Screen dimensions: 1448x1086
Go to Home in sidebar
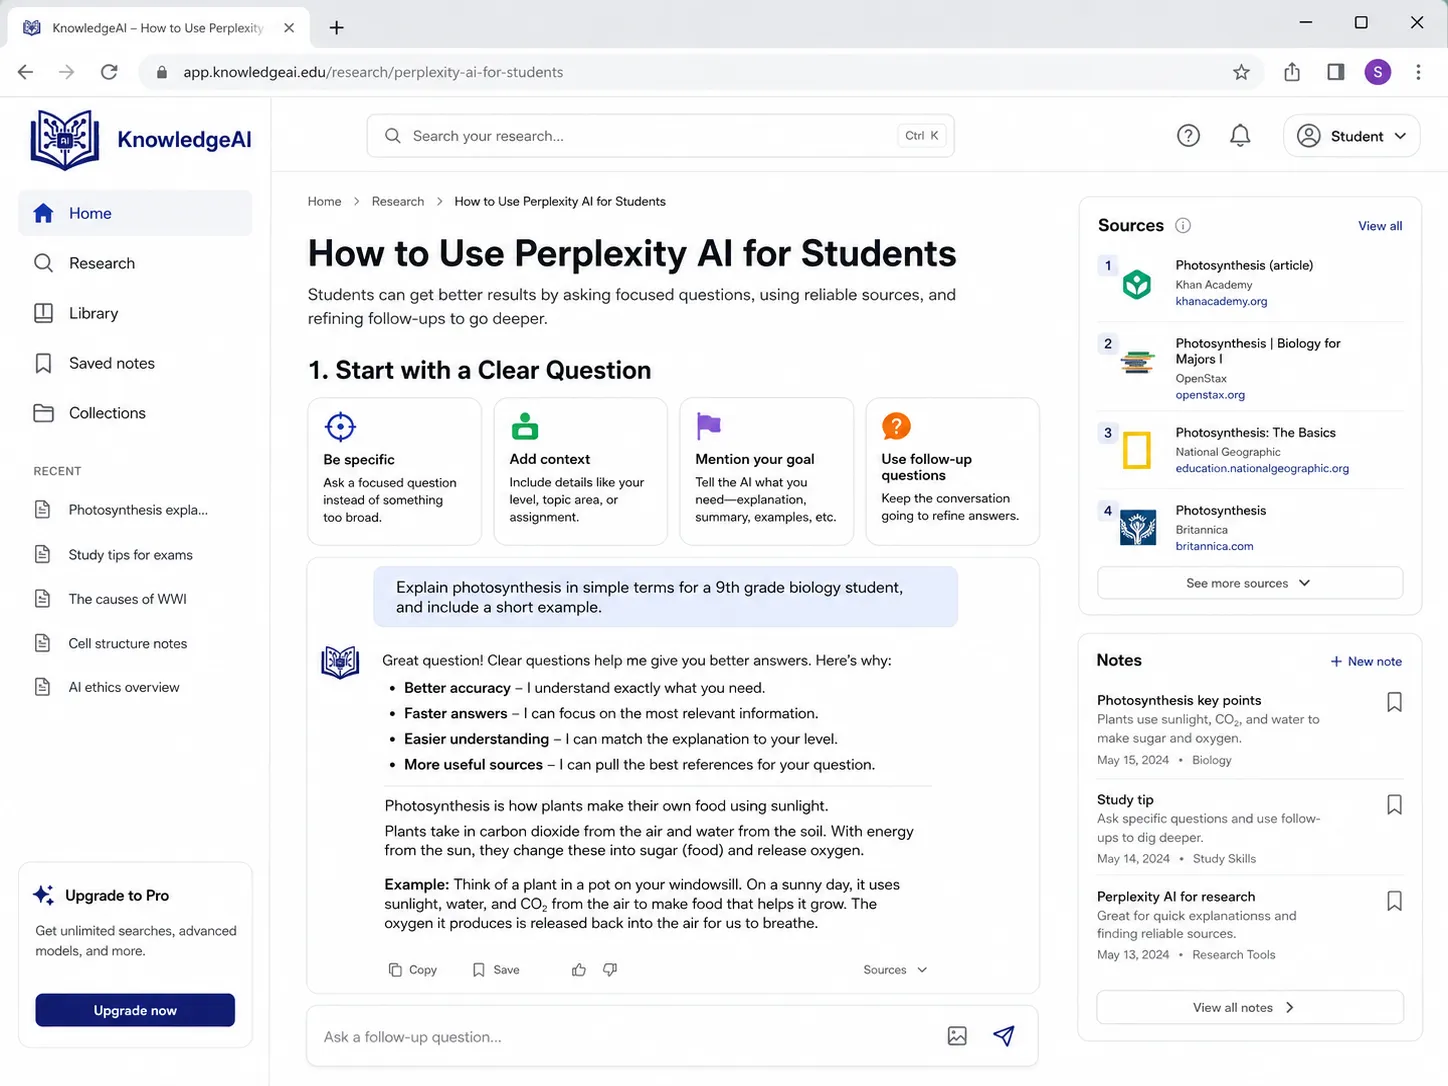click(135, 213)
